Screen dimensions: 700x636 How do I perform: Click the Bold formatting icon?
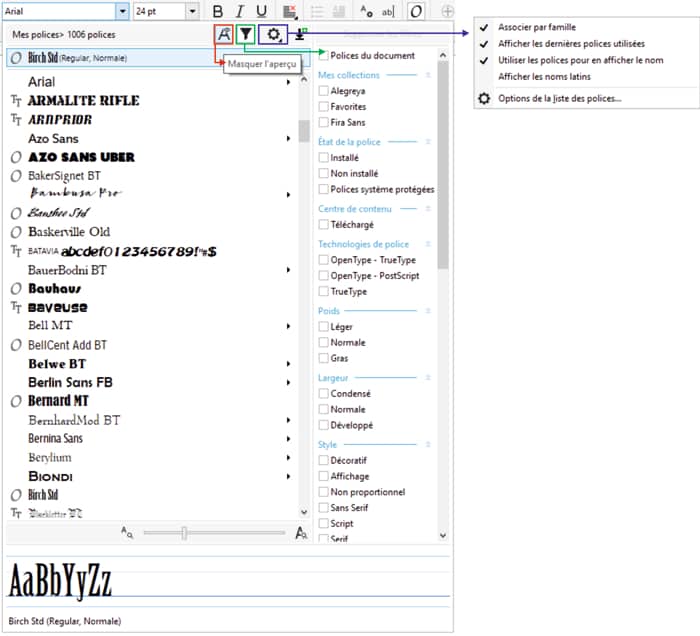point(217,11)
